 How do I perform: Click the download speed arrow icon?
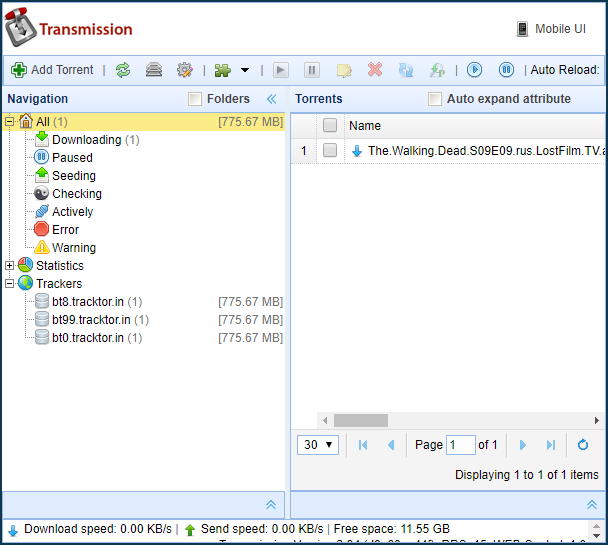point(13,530)
